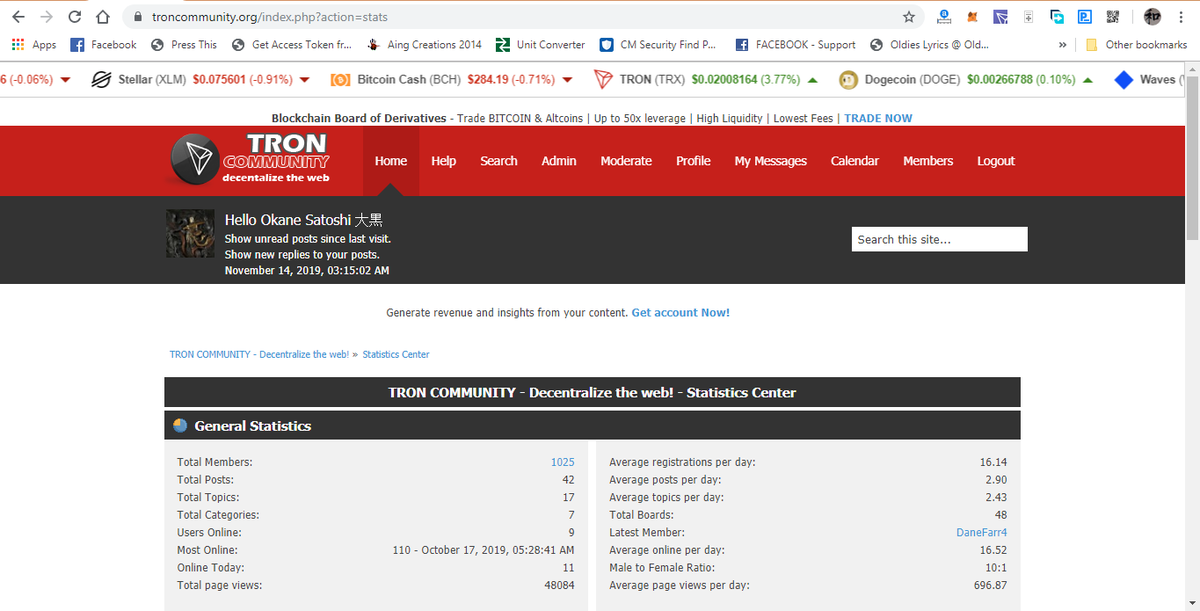
Task: Open My Messages in the nav bar
Action: 771,161
